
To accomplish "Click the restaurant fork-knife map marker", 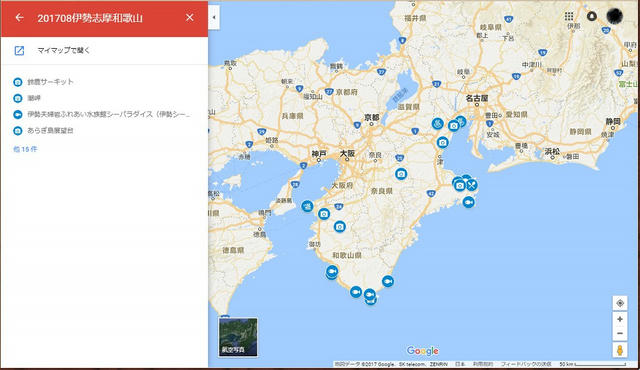I will [x=471, y=185].
